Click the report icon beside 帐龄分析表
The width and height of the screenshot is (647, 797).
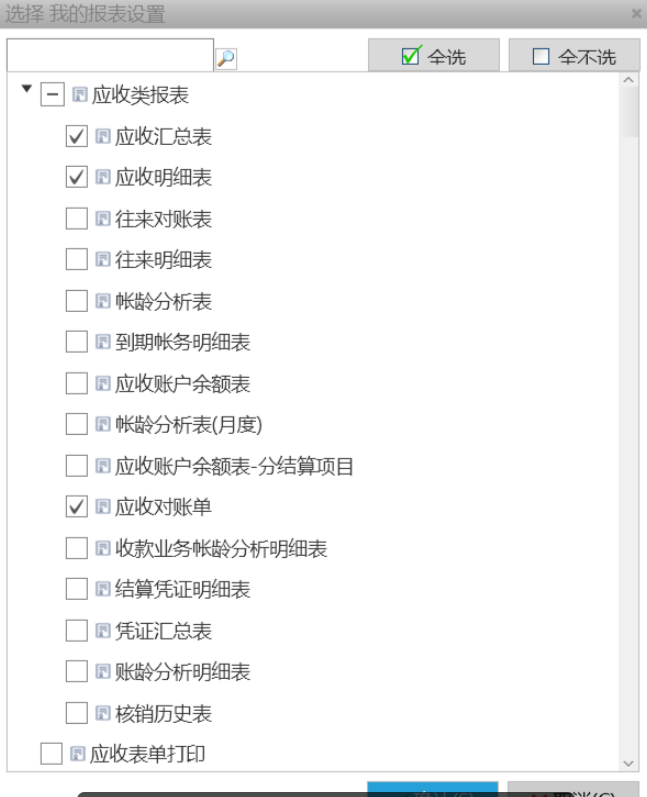102,301
